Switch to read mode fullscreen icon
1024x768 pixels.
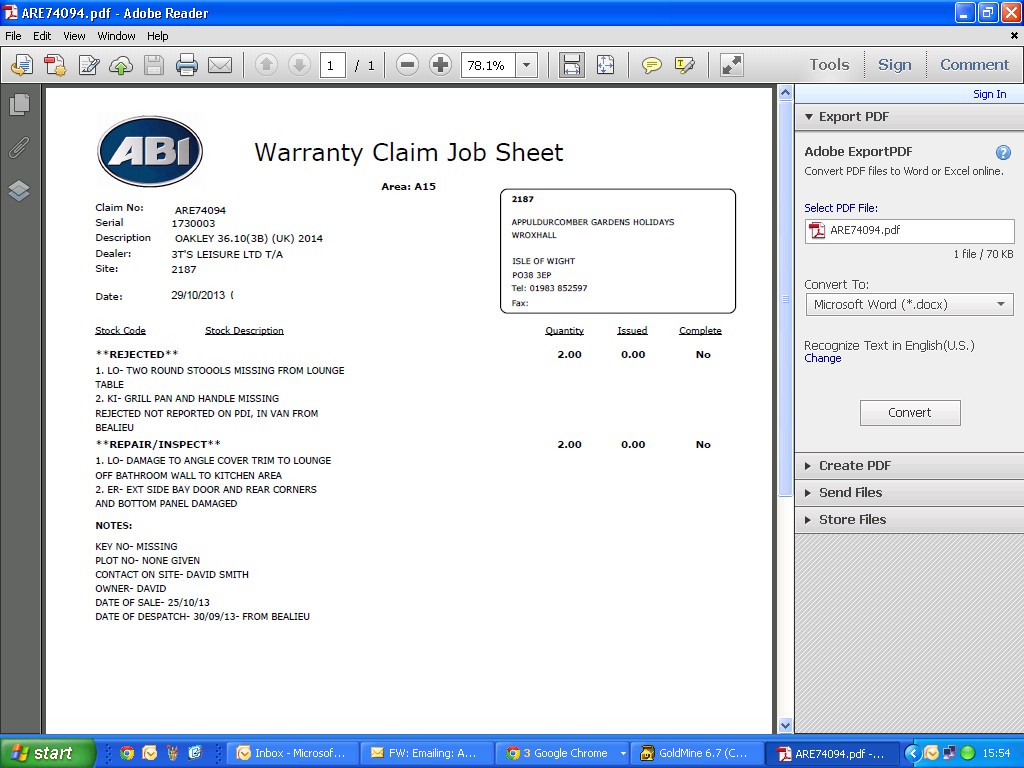coord(732,65)
